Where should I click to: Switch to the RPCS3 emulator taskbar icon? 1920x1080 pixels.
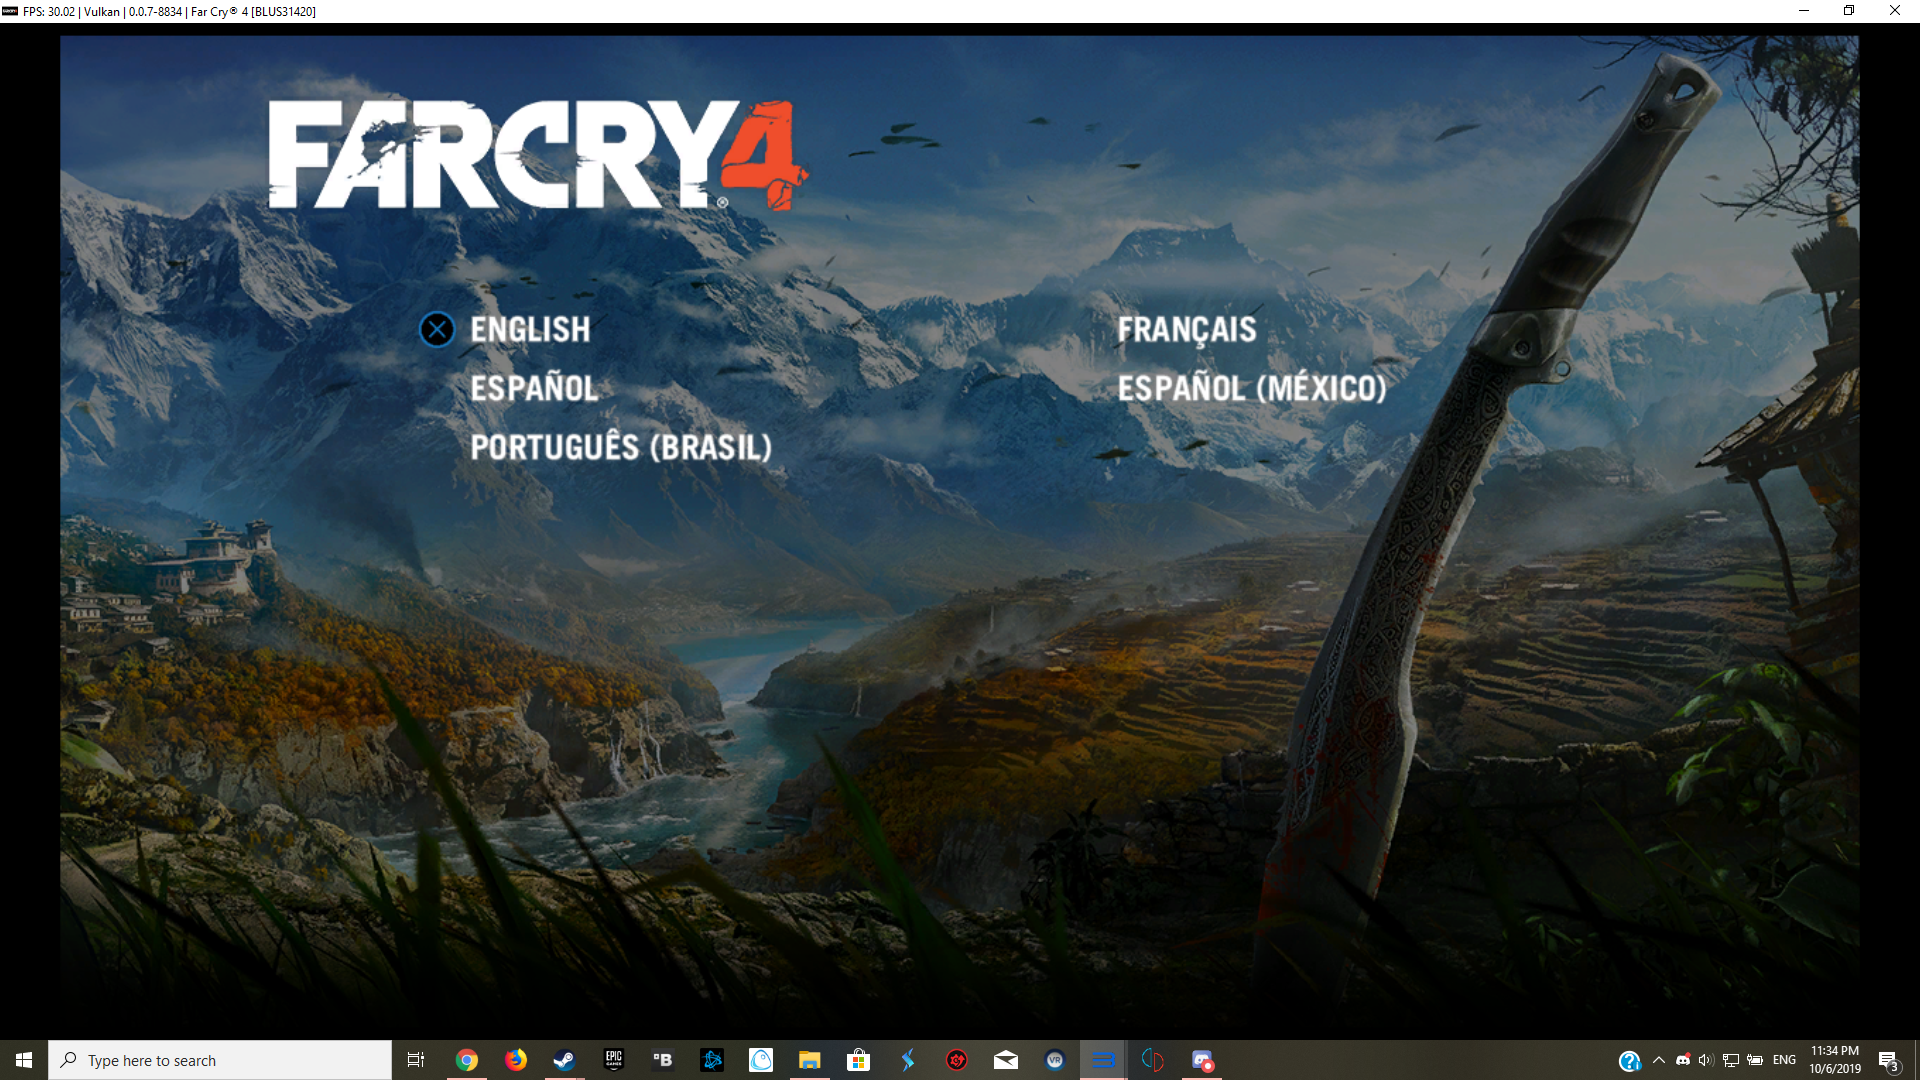[x=1104, y=1060]
